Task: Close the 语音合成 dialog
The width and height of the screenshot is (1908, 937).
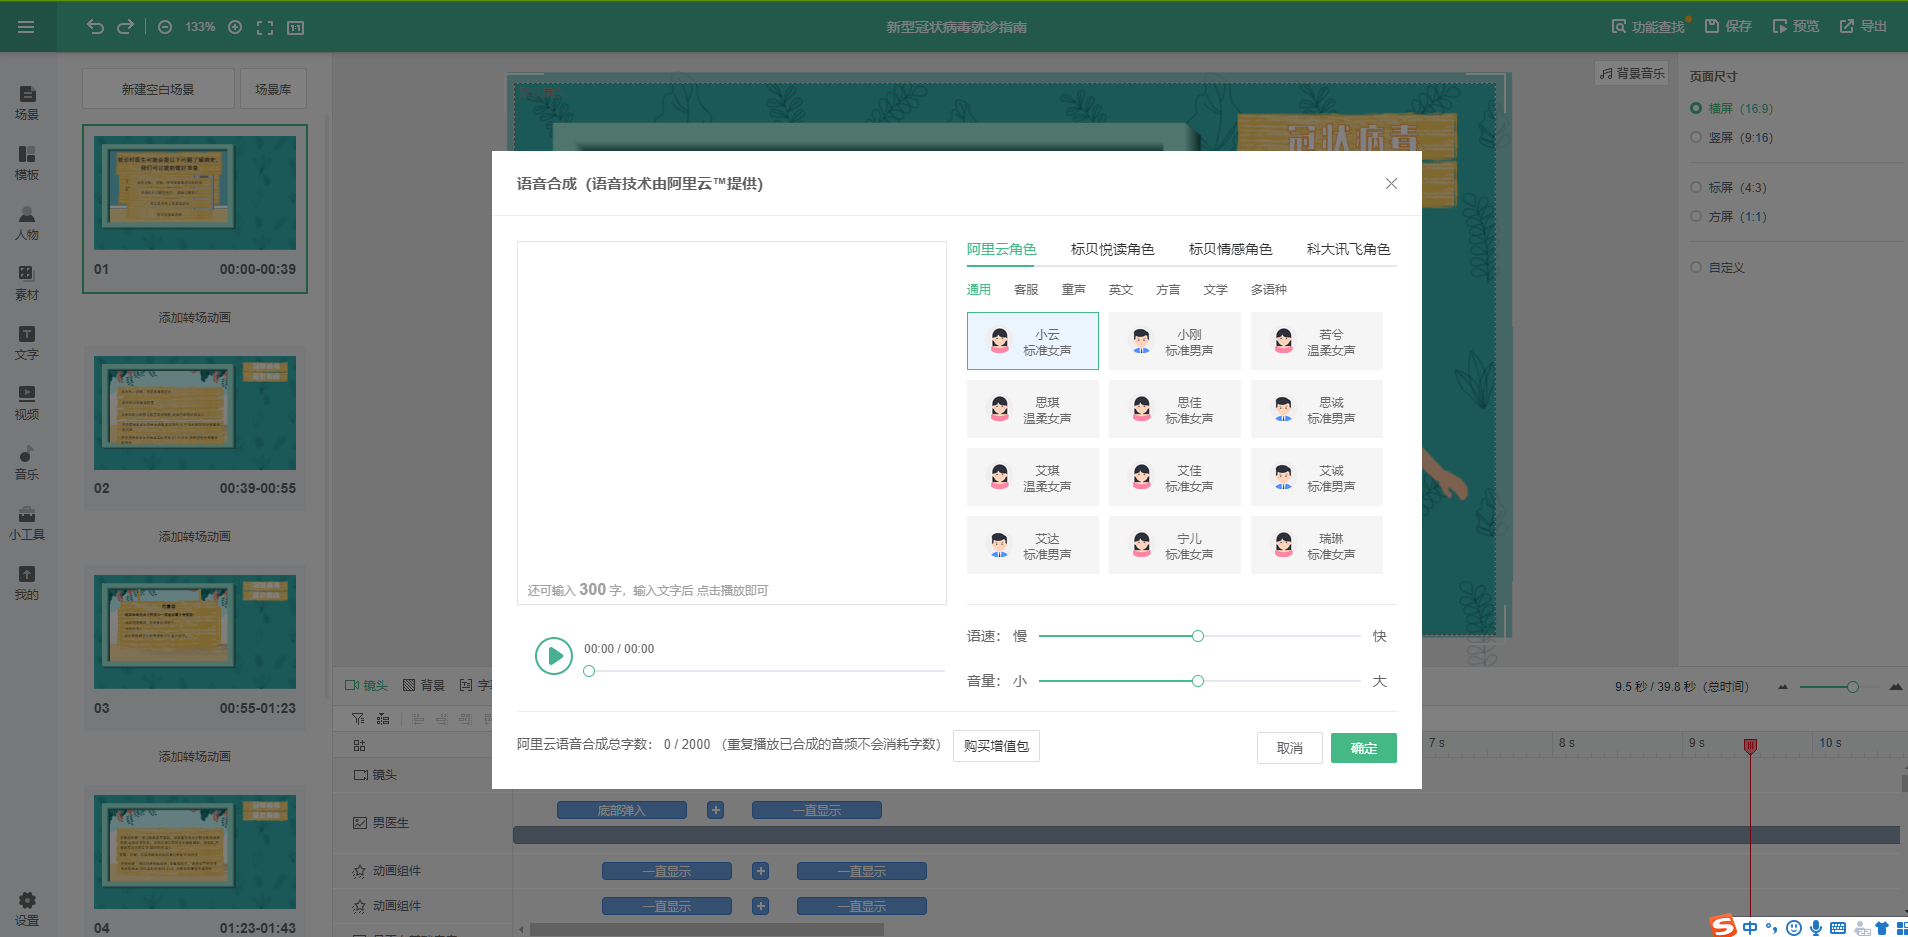Action: pyautogui.click(x=1391, y=184)
